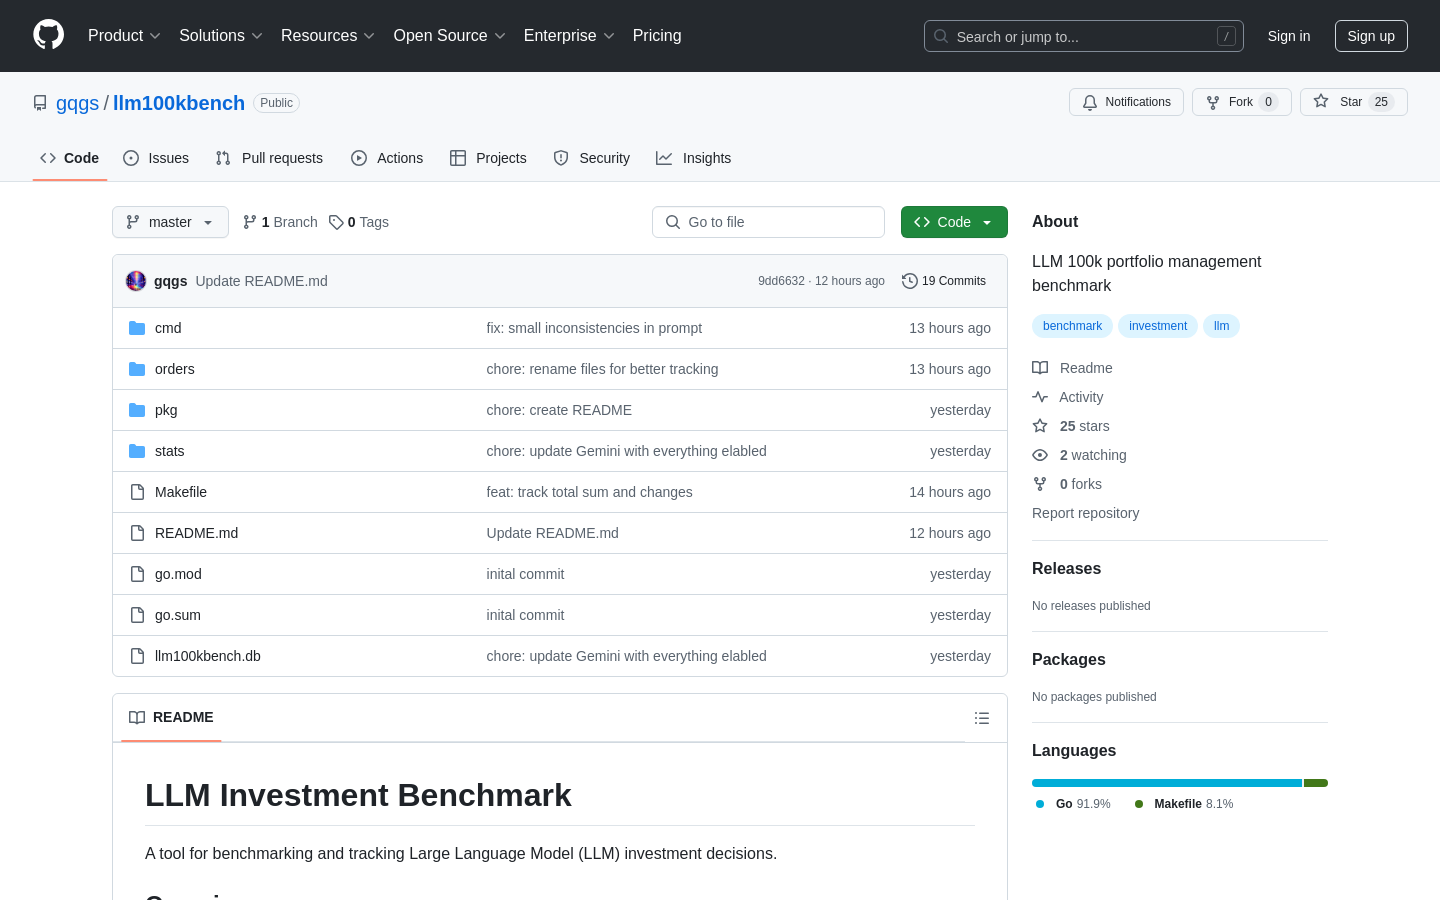This screenshot has height=900, width=1440.
Task: Open the Insights tab
Action: click(x=694, y=158)
